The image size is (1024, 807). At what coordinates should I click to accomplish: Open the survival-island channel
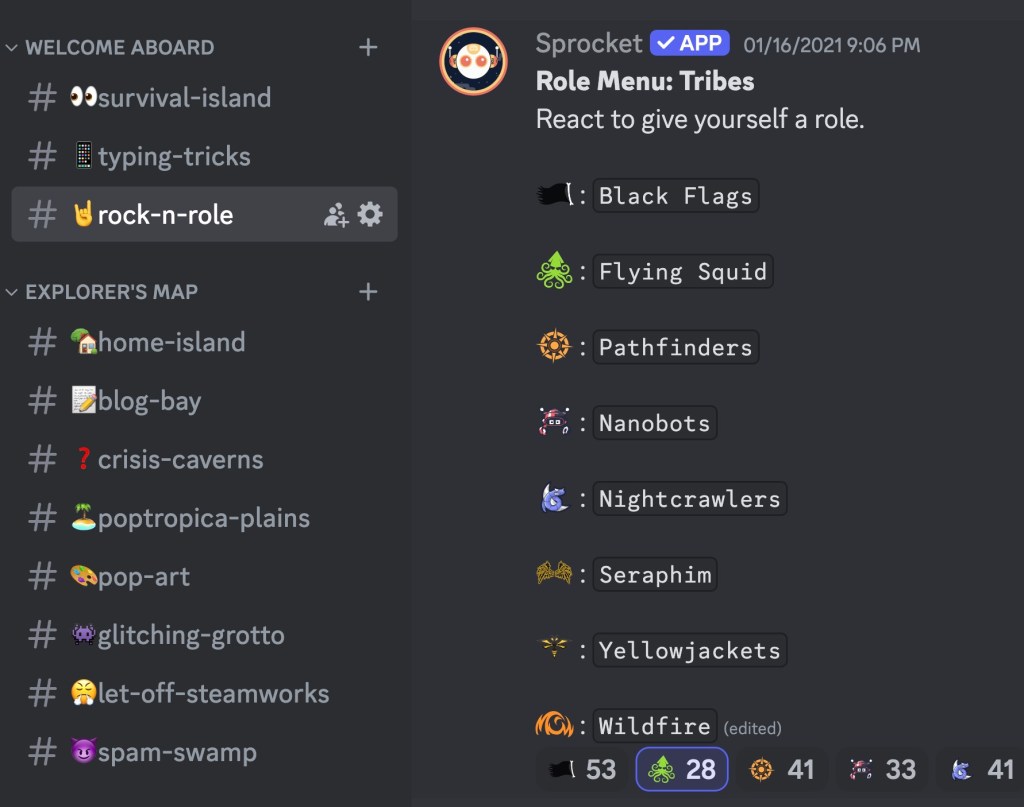pos(170,98)
